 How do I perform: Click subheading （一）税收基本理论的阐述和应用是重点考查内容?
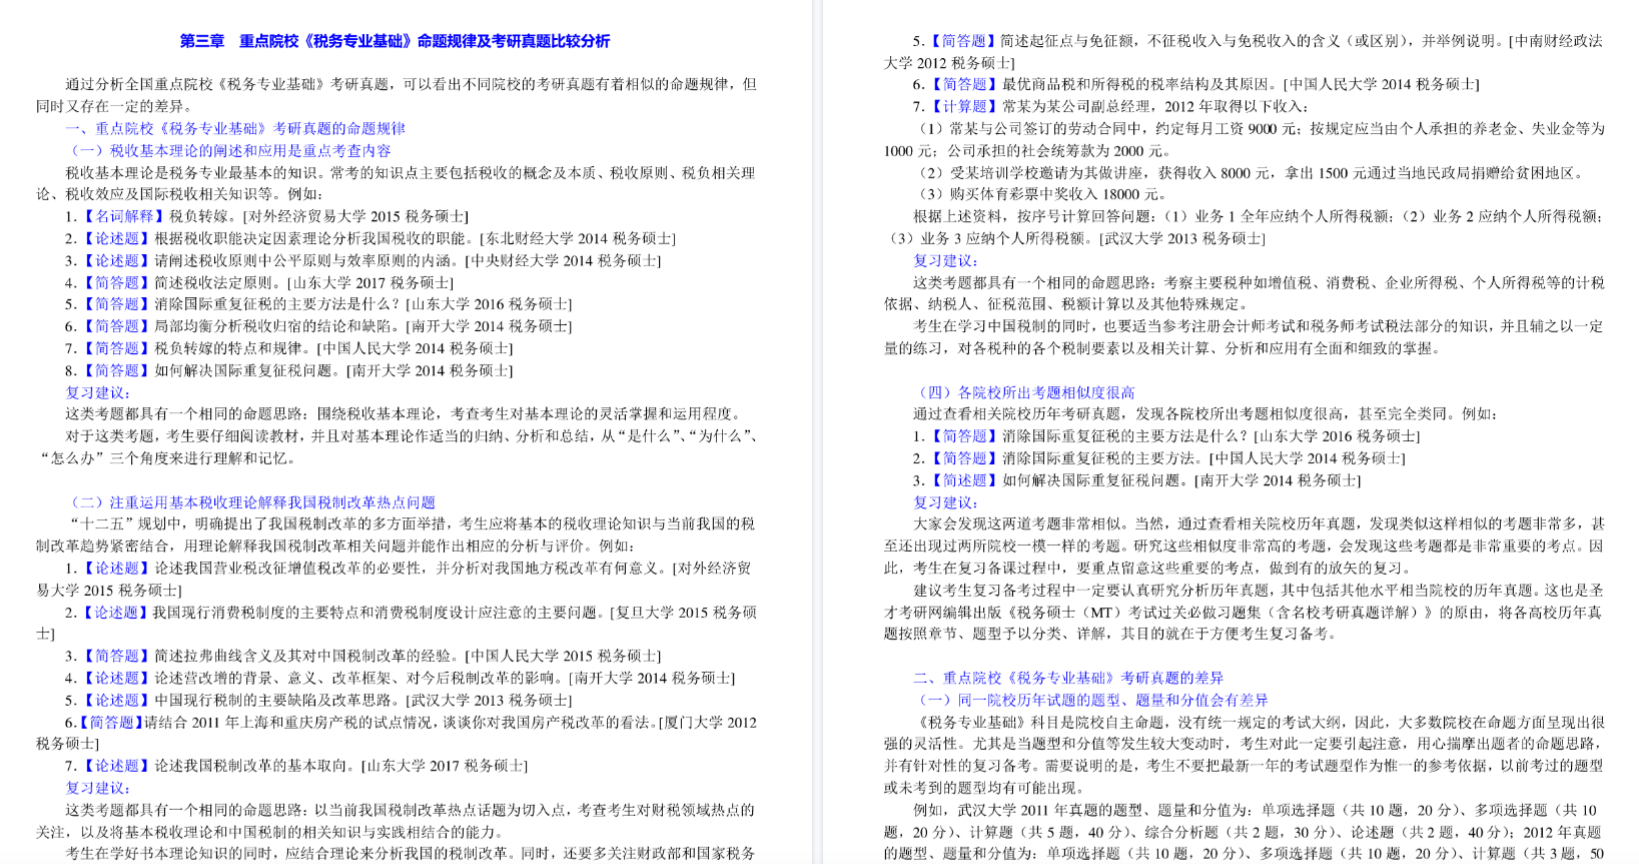(x=230, y=150)
